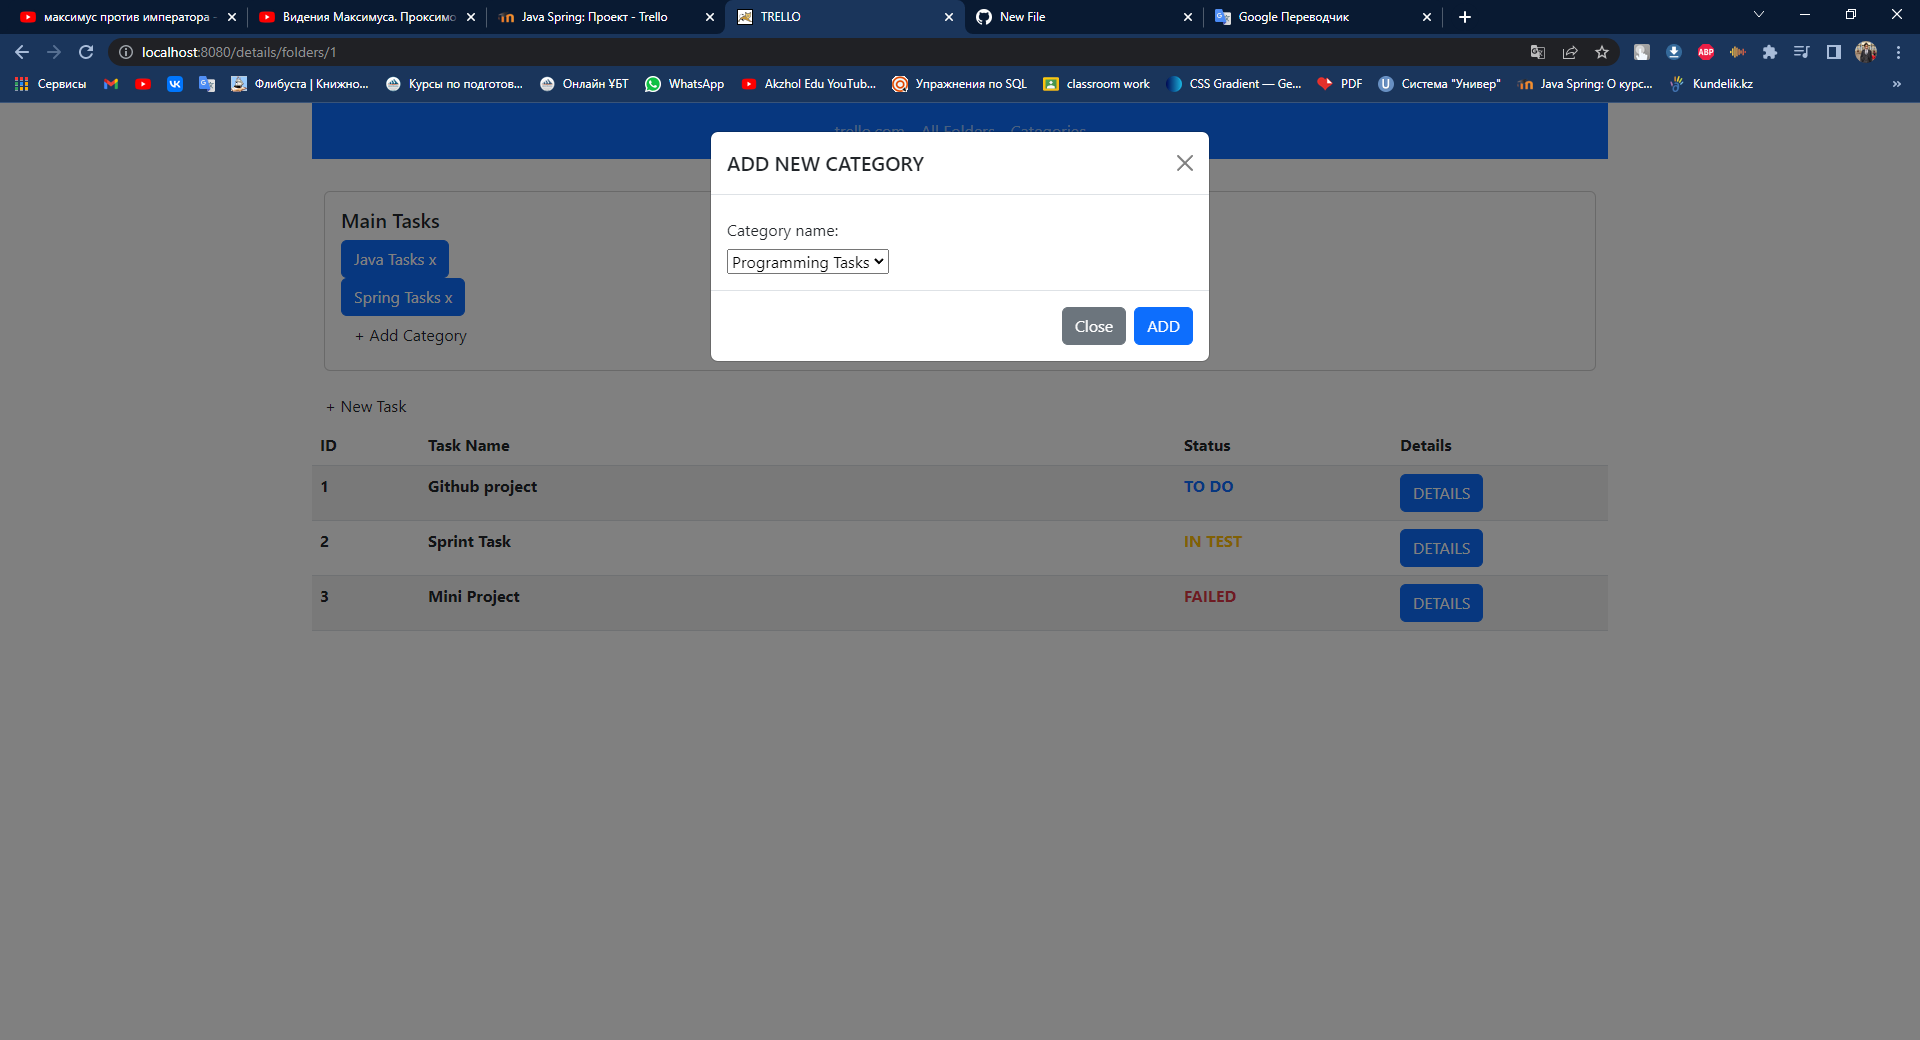Open the Сервисы apps bookmark

51,84
